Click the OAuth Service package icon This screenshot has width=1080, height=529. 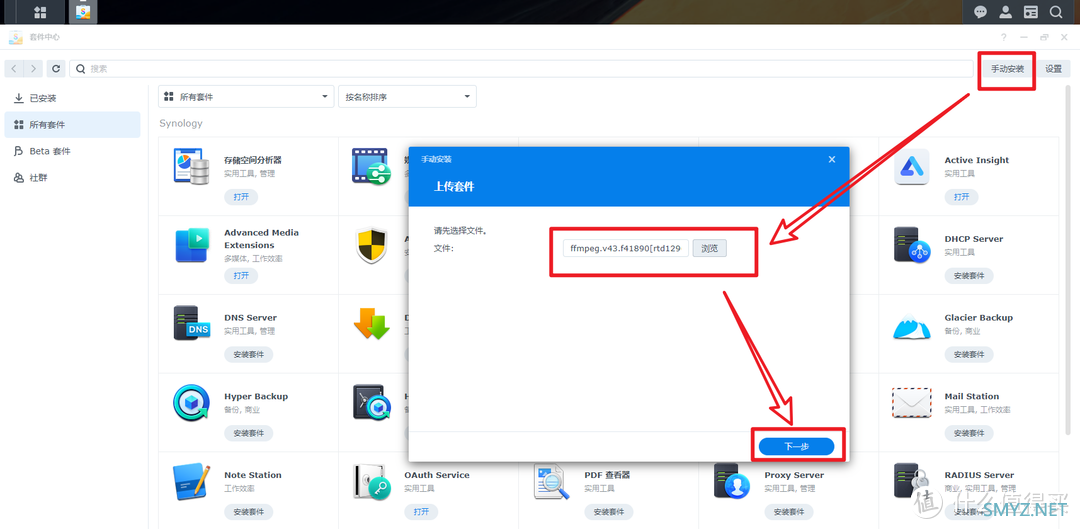pos(372,481)
